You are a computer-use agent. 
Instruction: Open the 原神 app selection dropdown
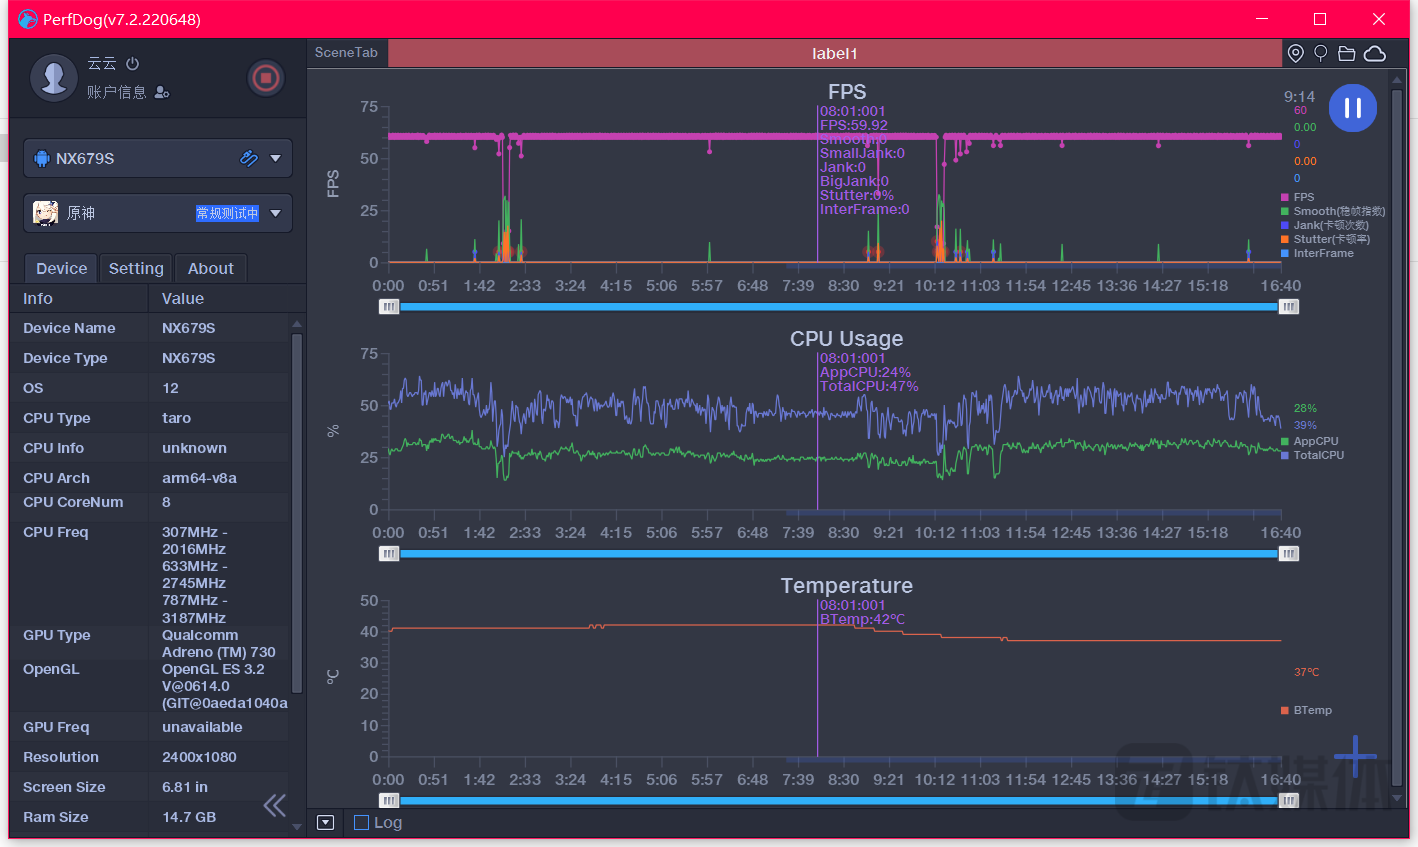pos(275,213)
